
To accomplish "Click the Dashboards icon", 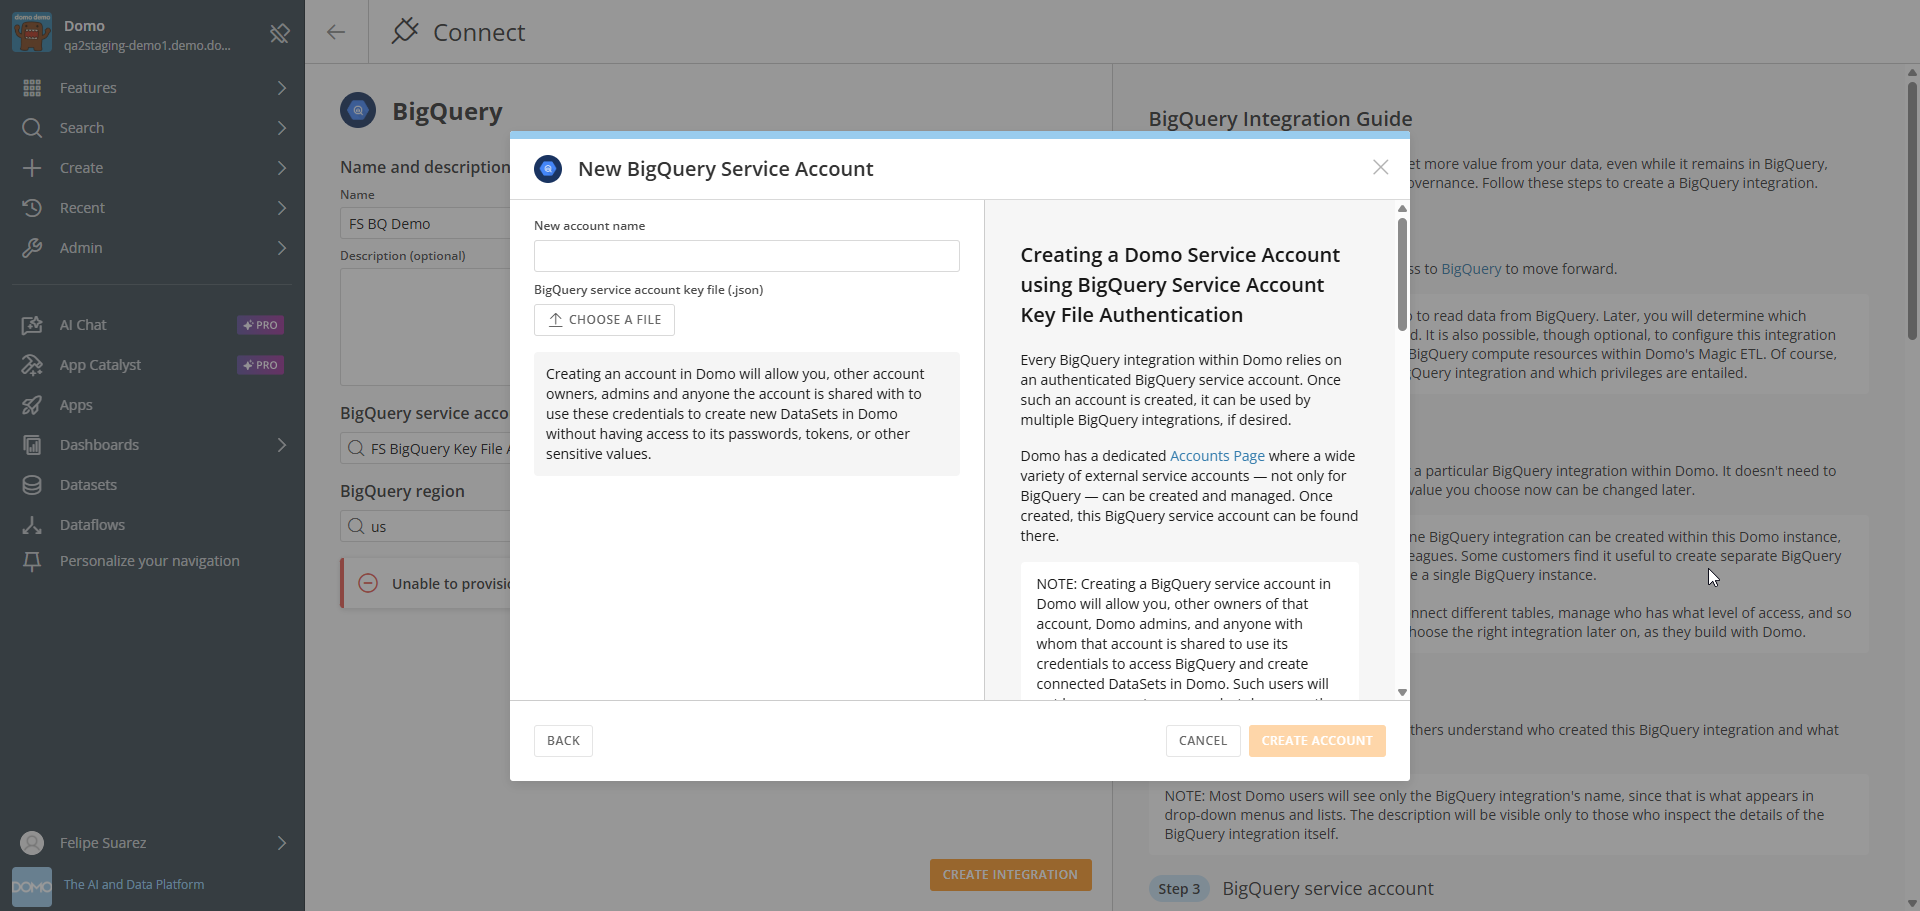I will point(32,445).
